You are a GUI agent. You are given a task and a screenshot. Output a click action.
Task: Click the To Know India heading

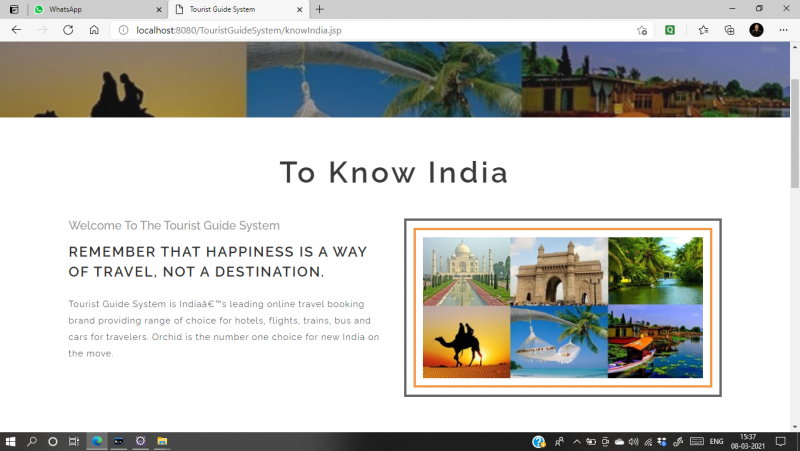pos(394,172)
